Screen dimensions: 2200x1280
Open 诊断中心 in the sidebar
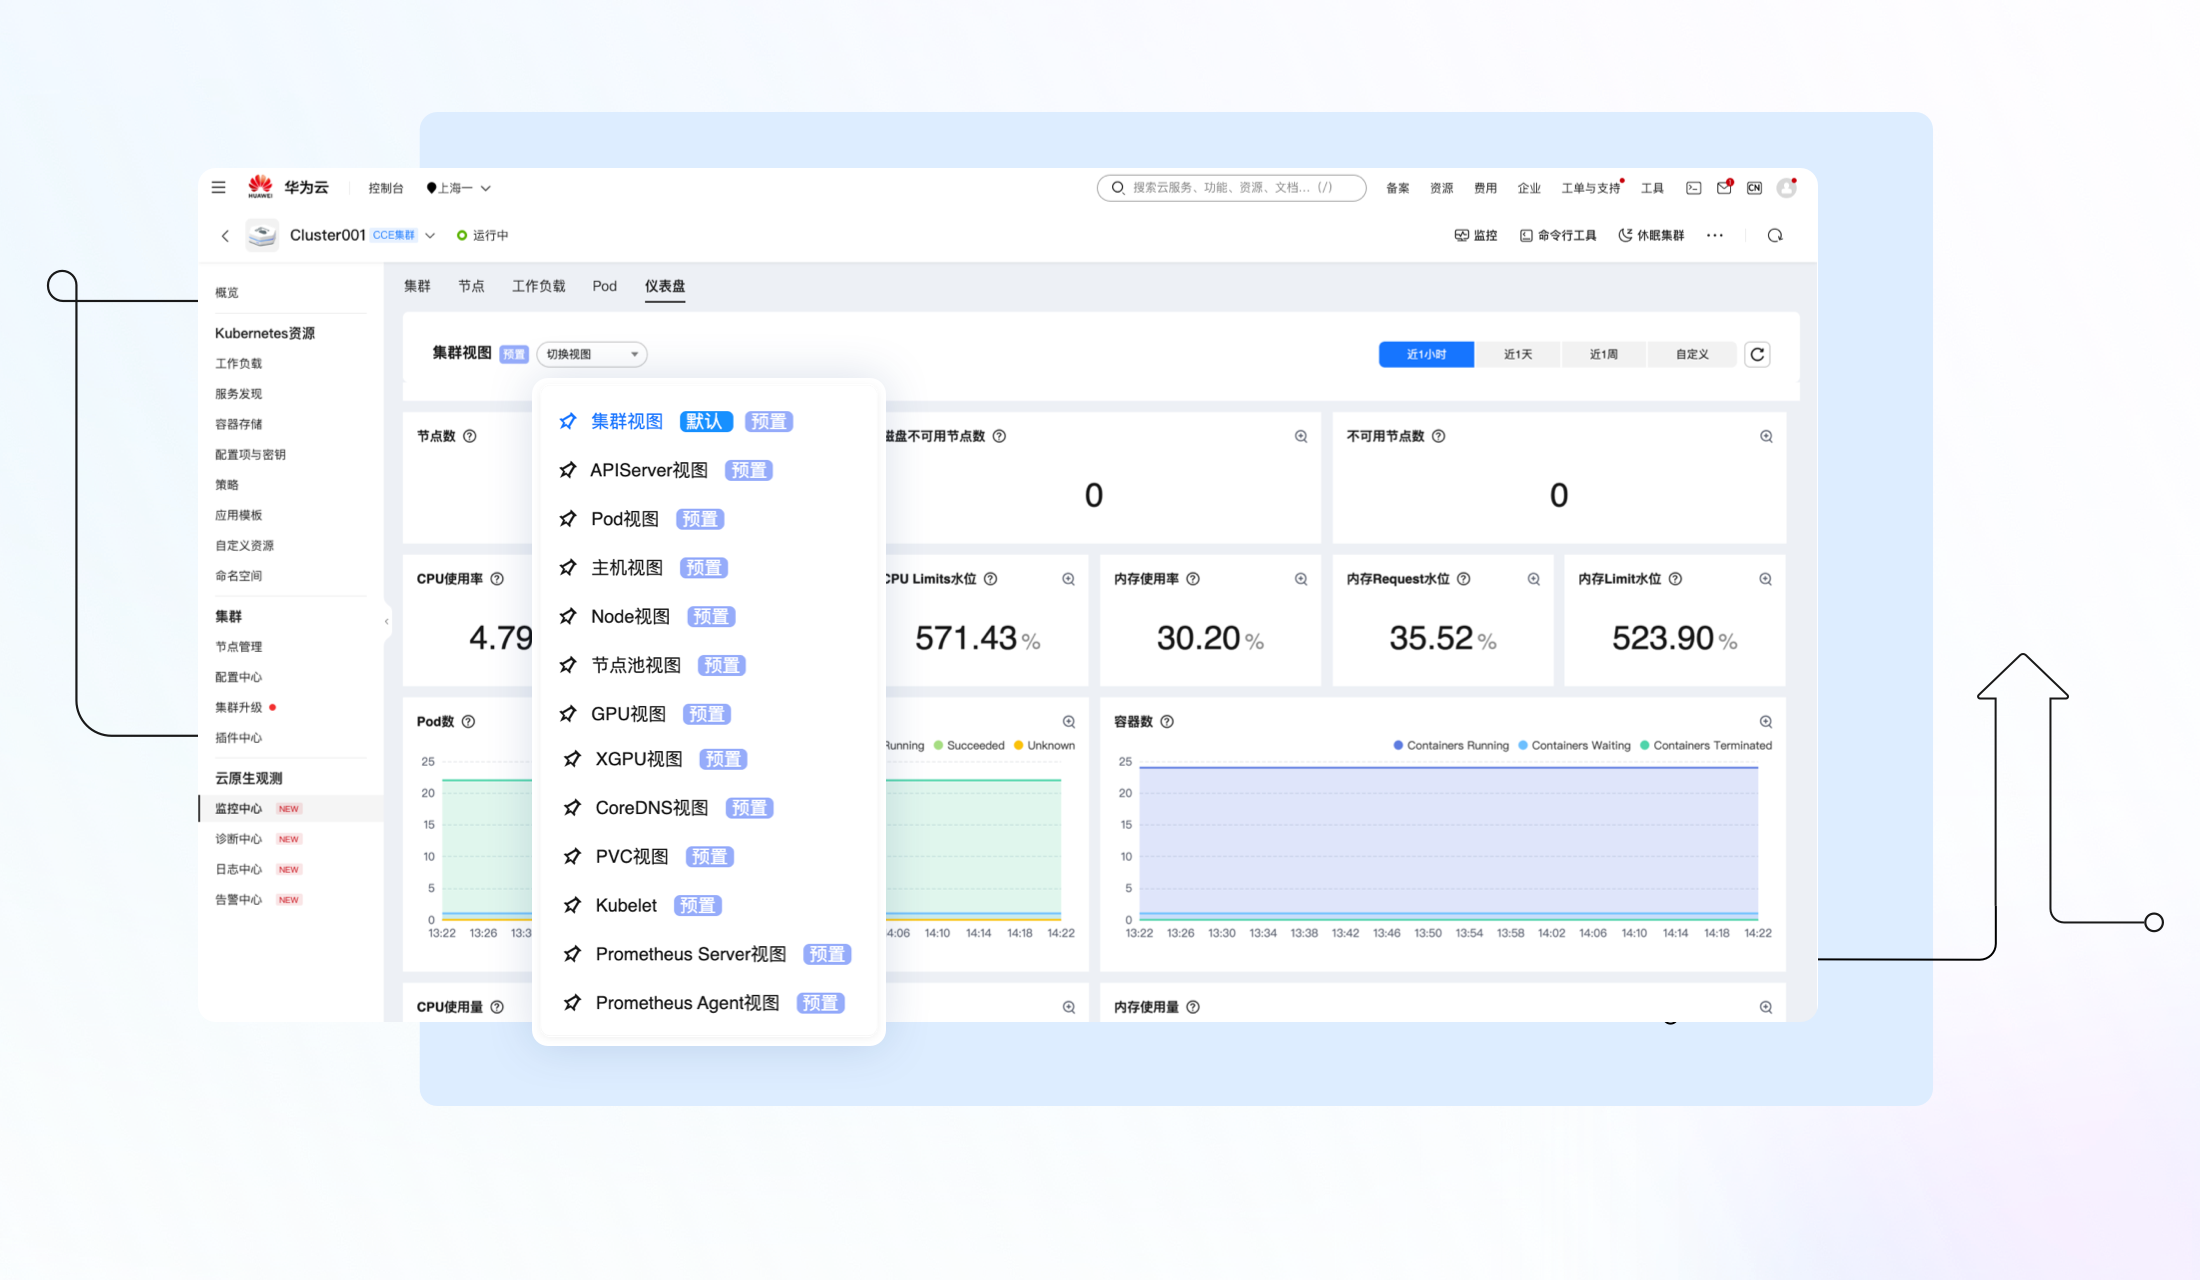pos(239,839)
